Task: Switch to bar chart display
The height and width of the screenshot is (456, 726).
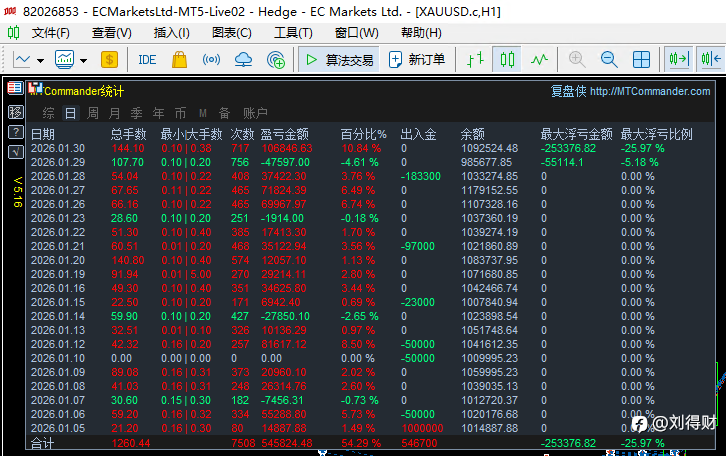Action: (x=475, y=59)
